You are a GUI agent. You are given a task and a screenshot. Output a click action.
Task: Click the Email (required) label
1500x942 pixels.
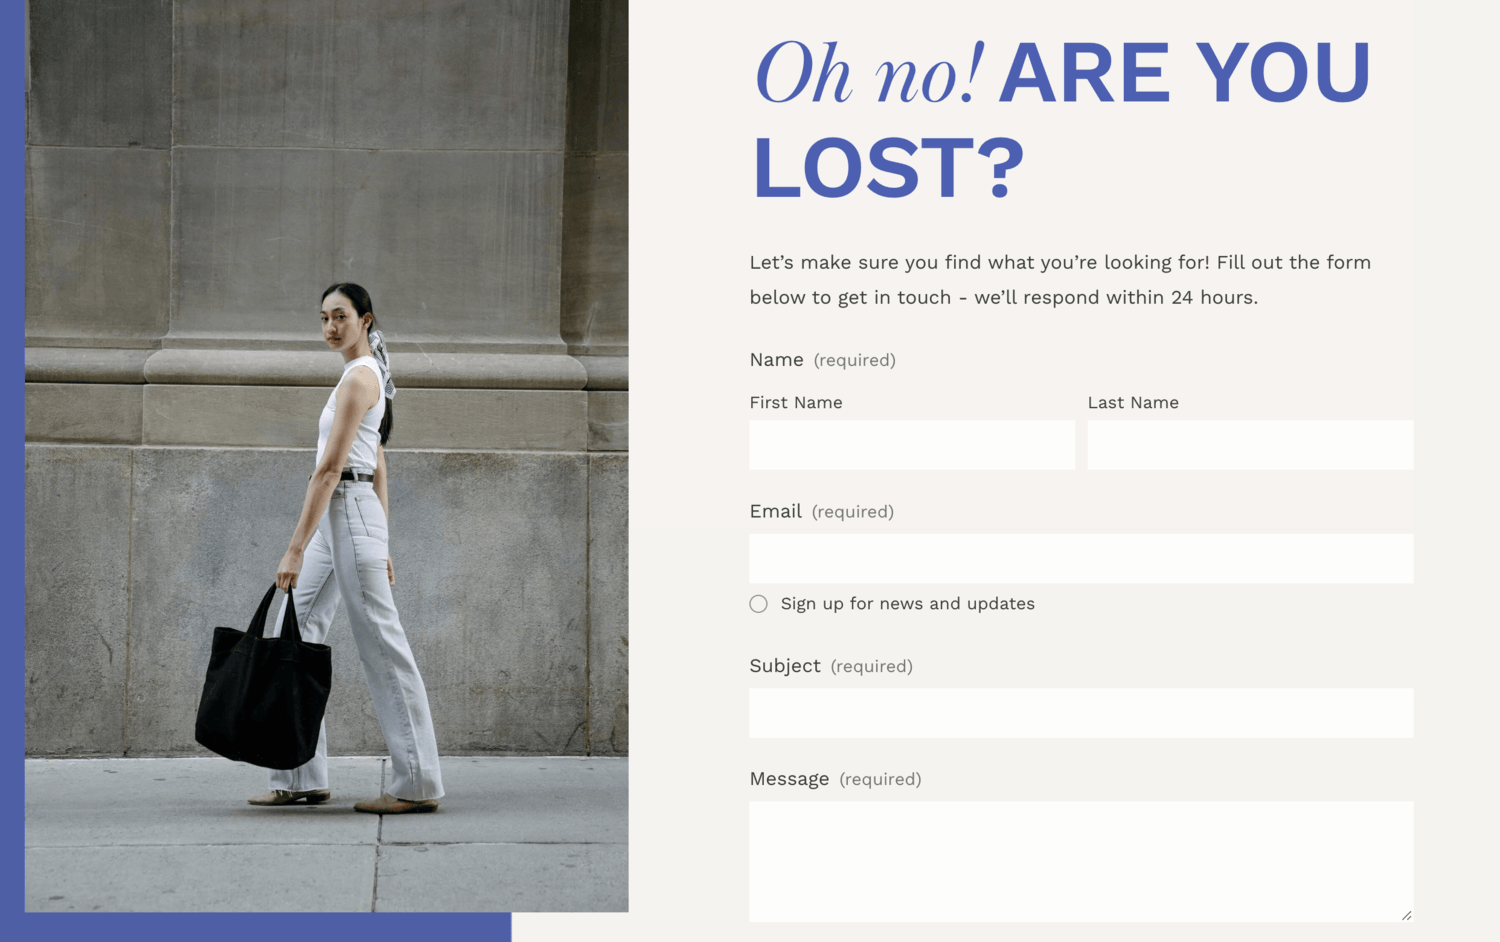click(x=821, y=511)
